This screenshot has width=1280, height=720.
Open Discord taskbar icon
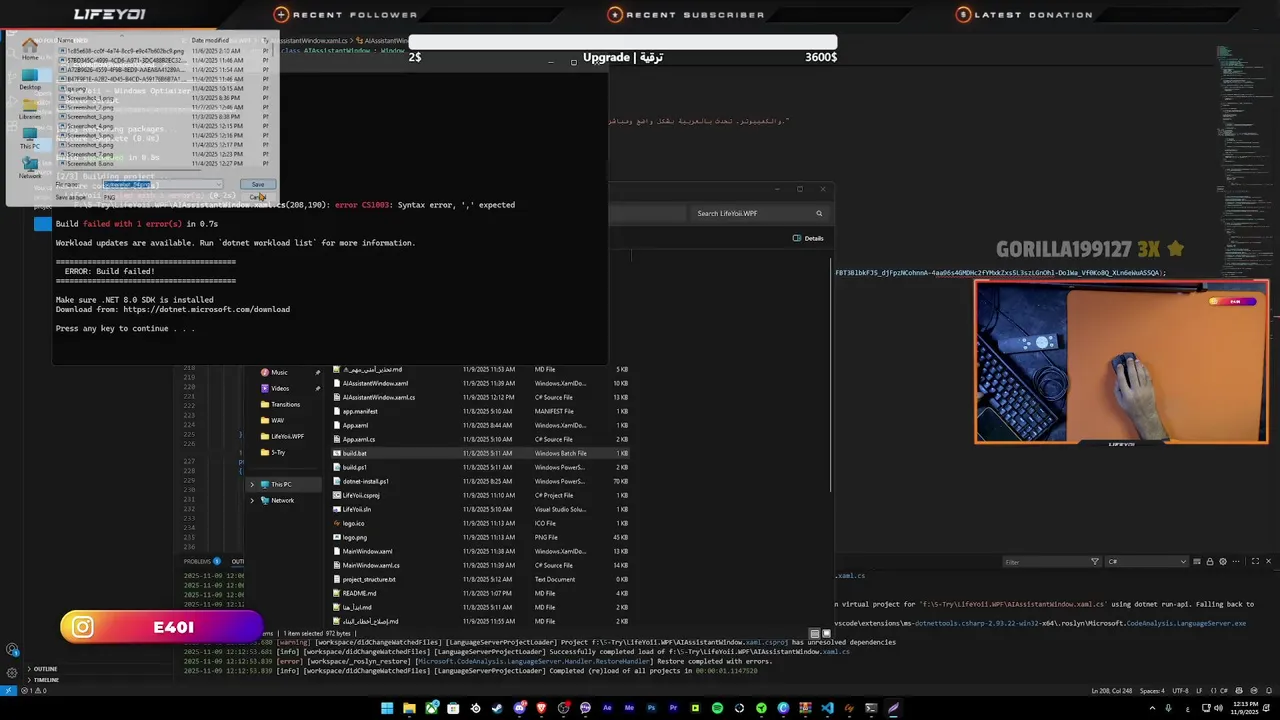click(x=520, y=708)
